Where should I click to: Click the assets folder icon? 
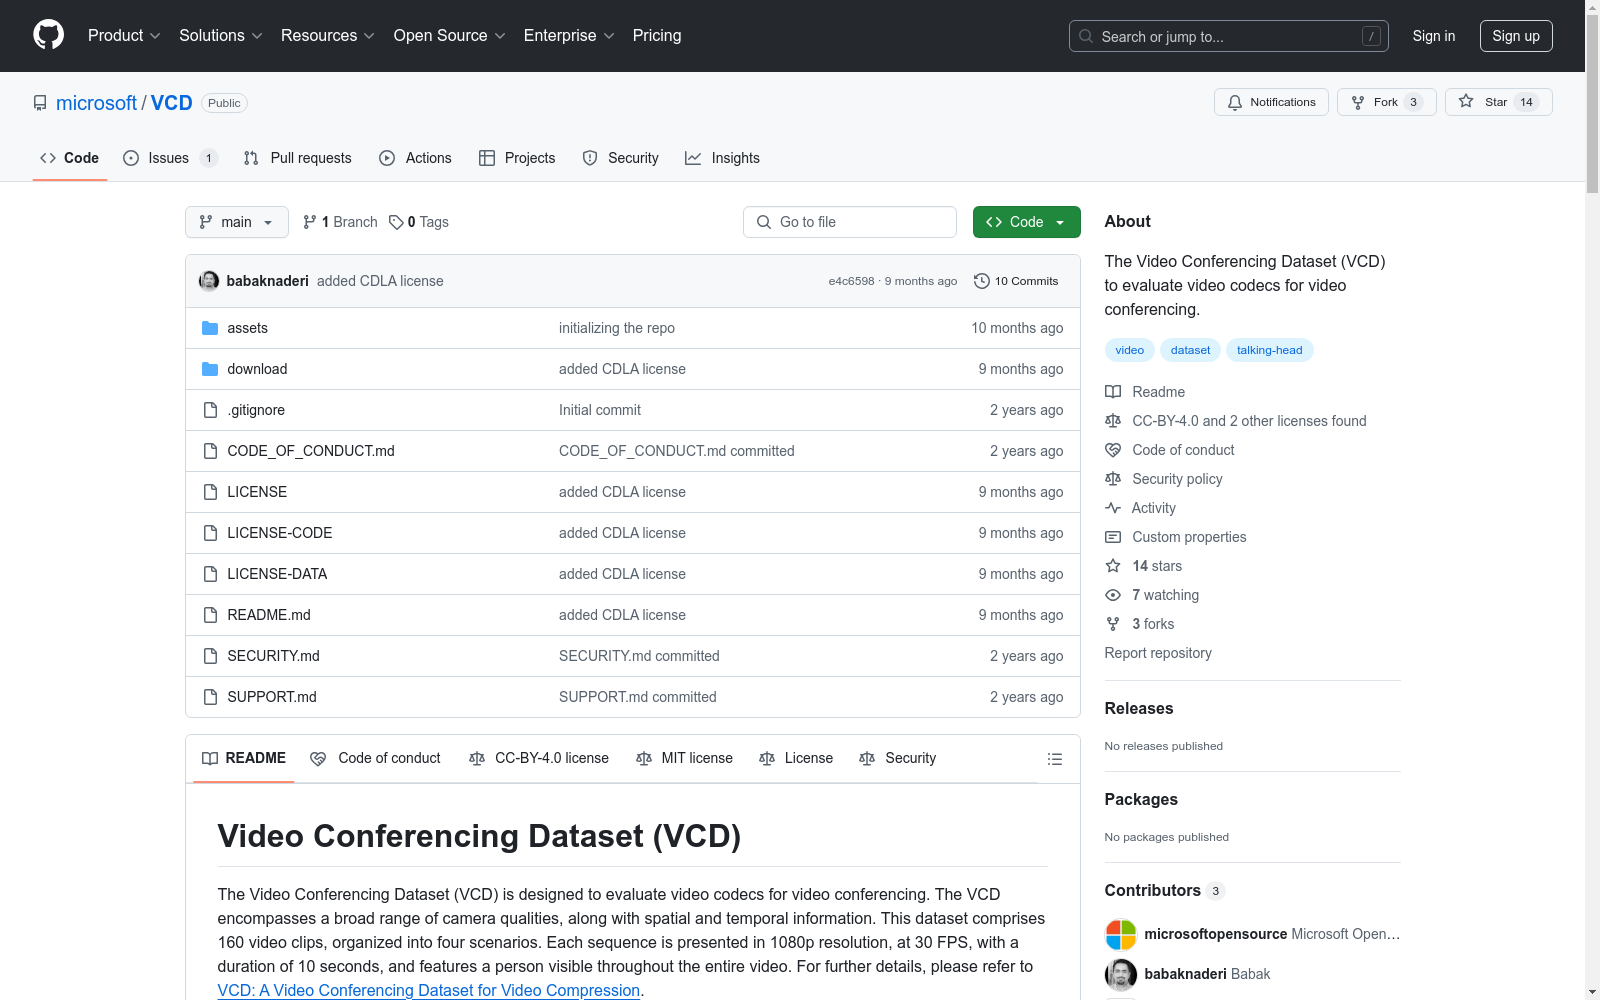tap(210, 328)
